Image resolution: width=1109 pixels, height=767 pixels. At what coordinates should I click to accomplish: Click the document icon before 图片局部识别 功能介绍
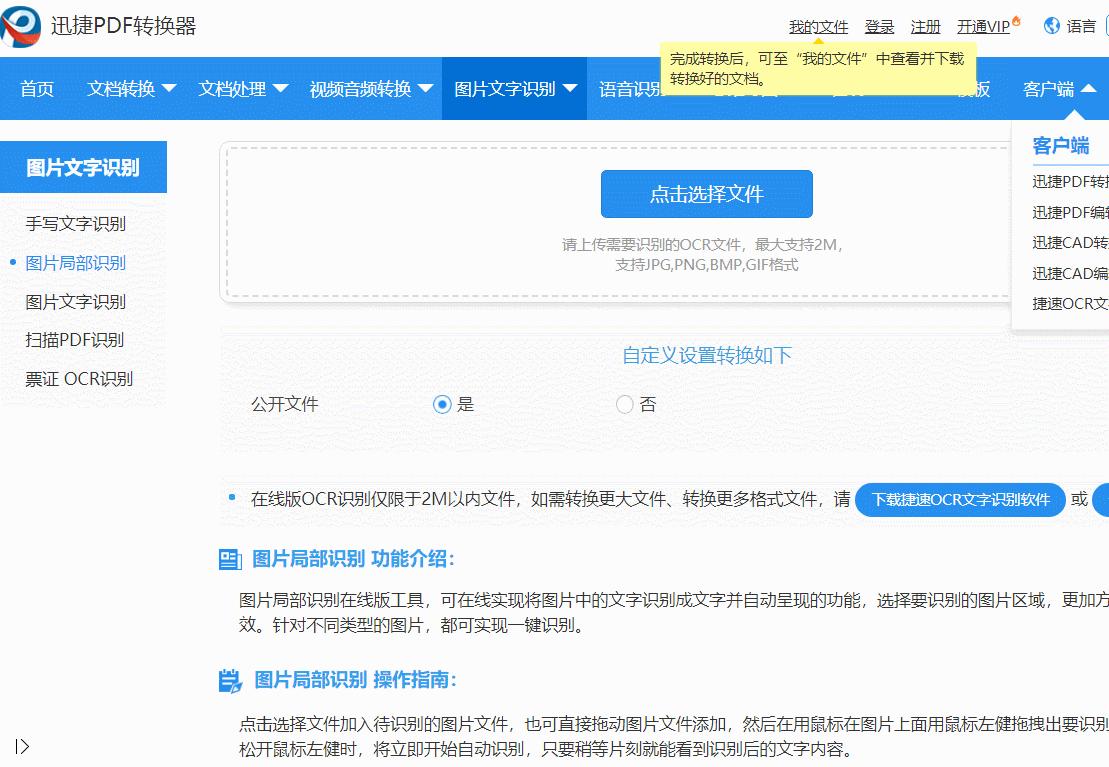[231, 559]
